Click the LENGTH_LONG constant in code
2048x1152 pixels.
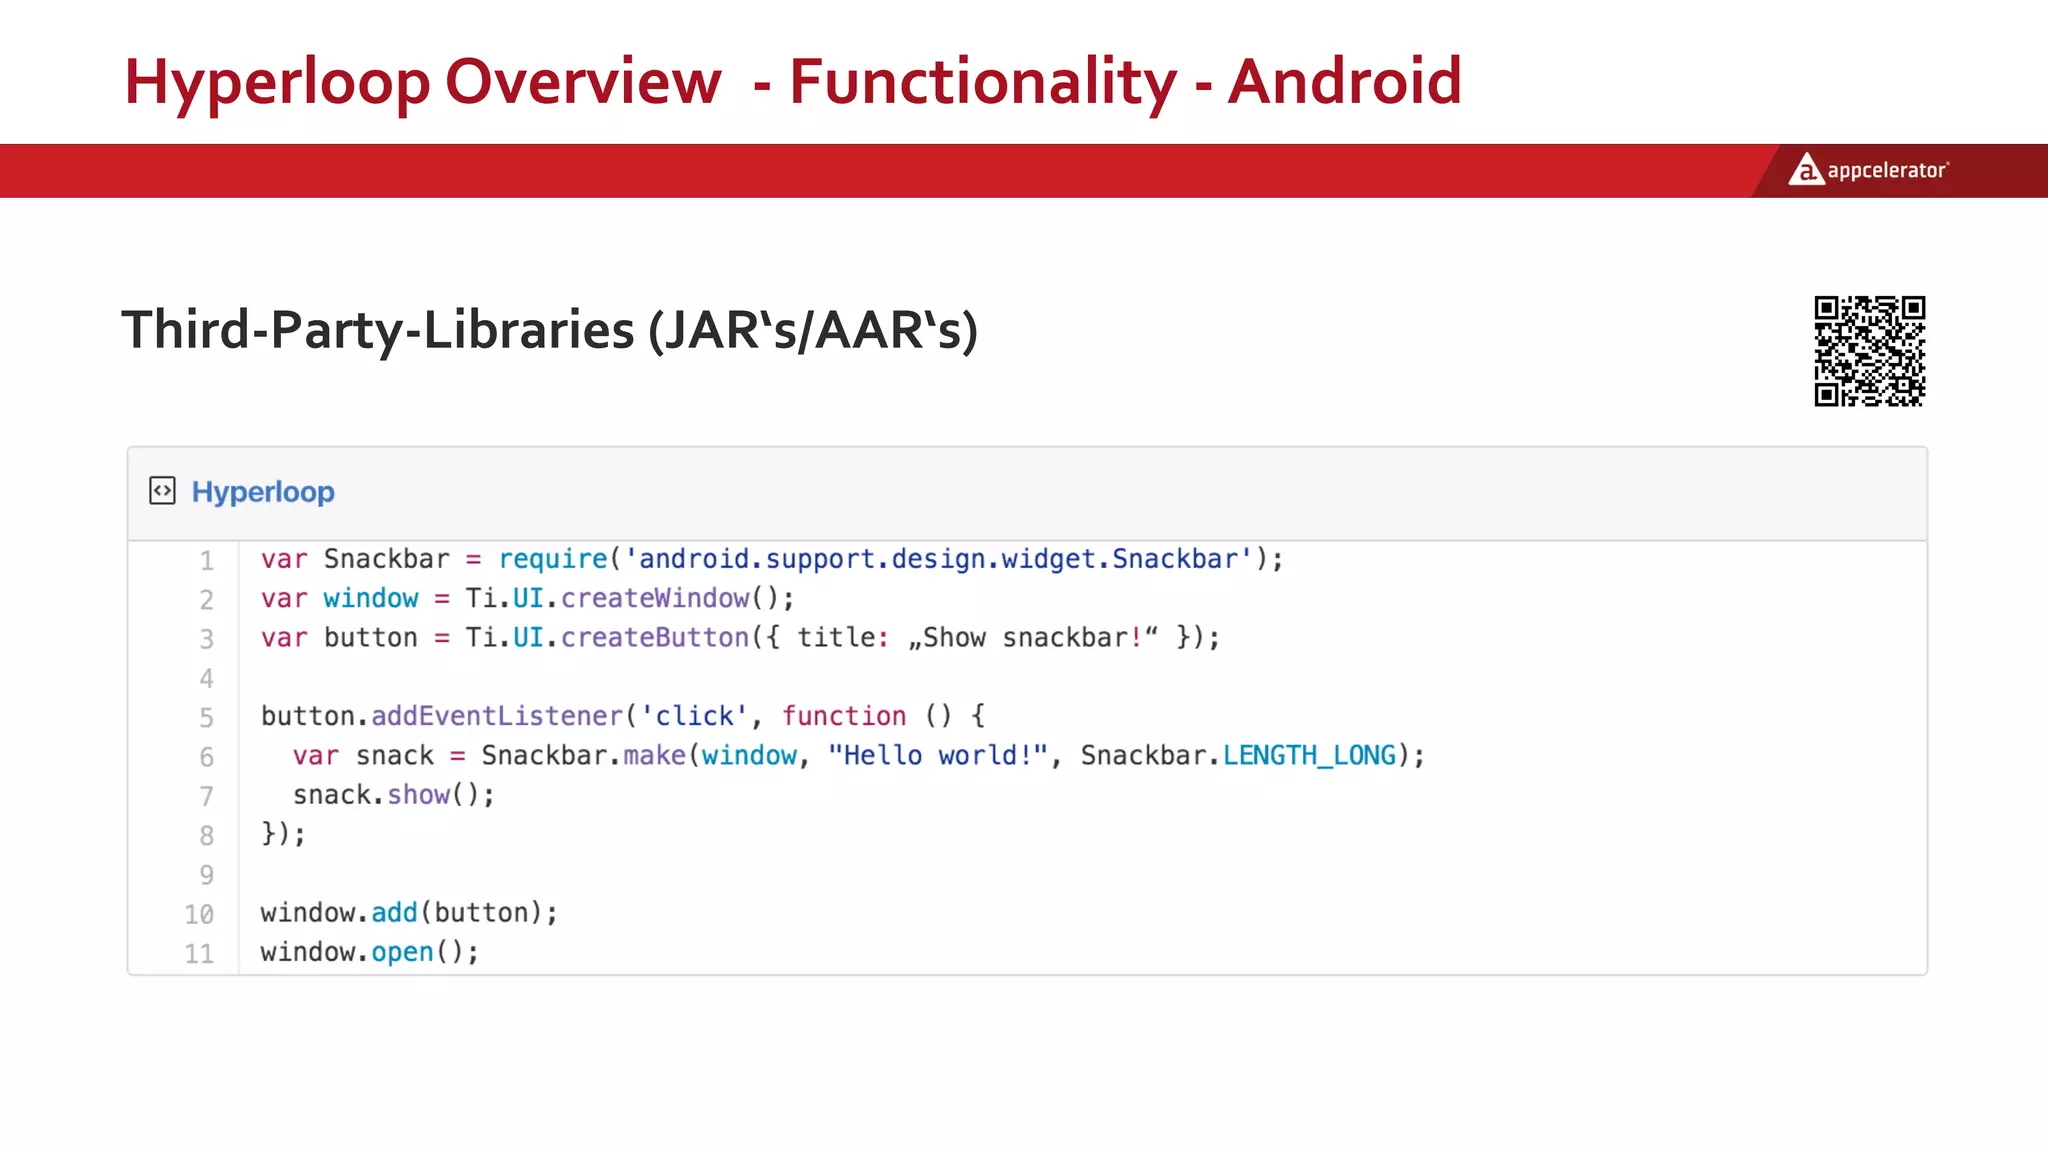click(1309, 755)
